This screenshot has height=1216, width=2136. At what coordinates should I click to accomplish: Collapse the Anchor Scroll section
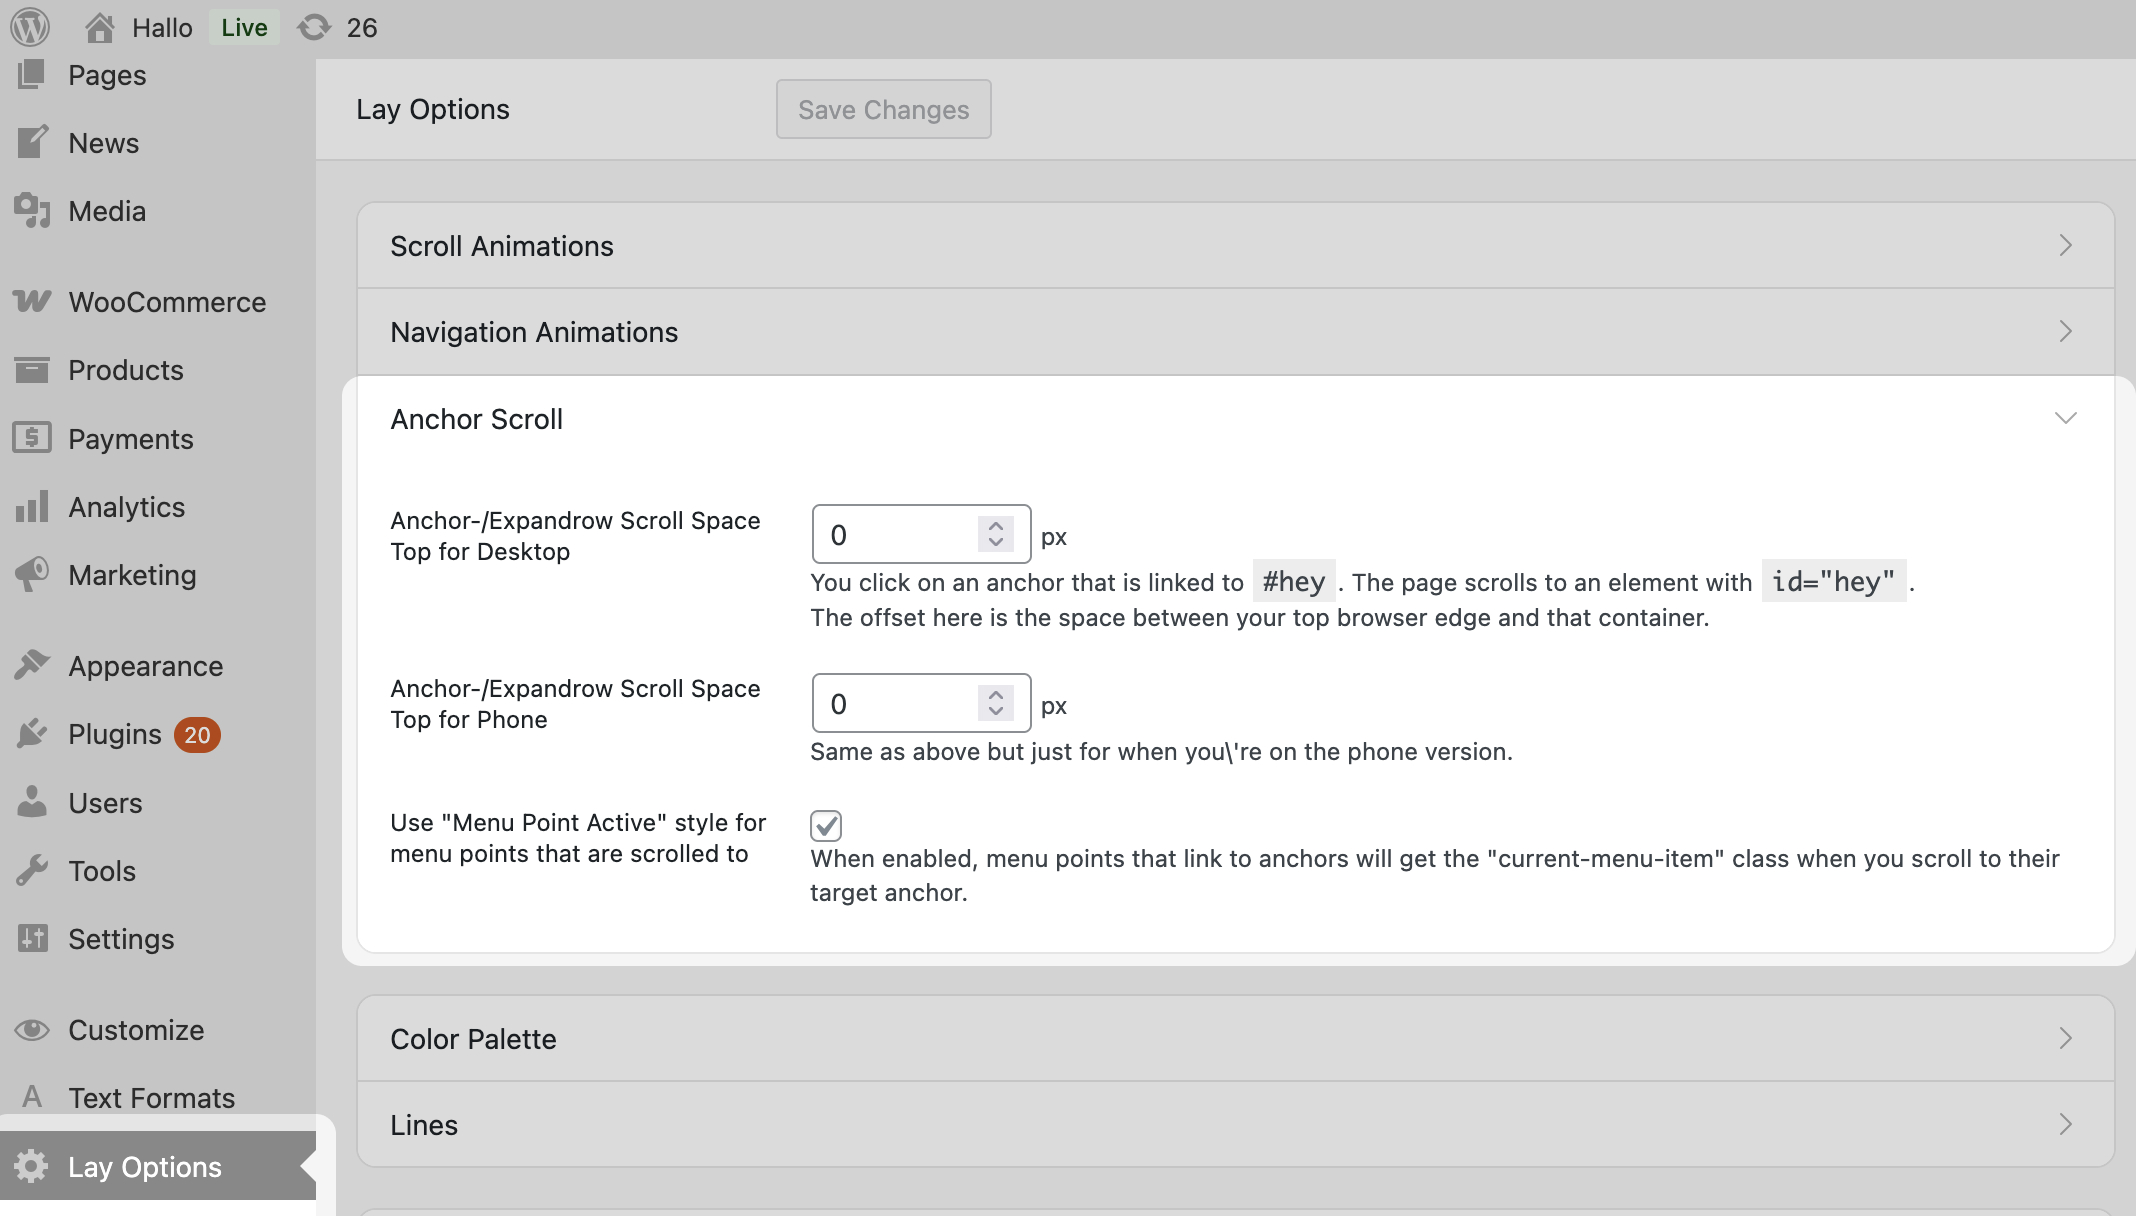click(x=2065, y=418)
